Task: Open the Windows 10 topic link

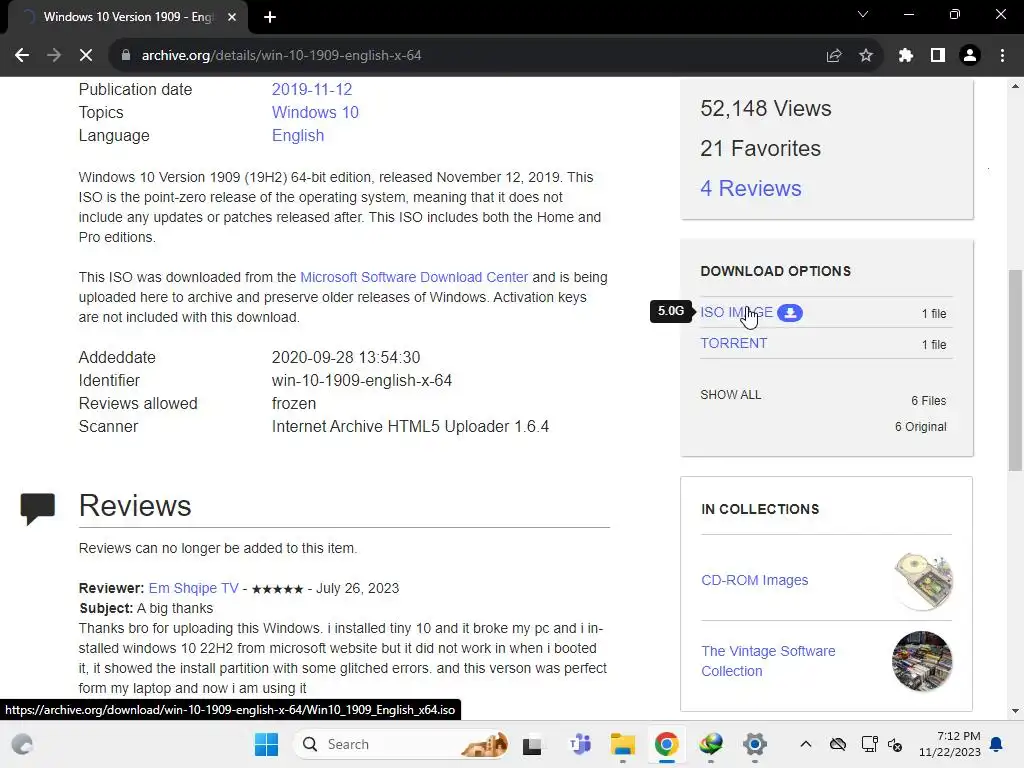Action: (315, 112)
